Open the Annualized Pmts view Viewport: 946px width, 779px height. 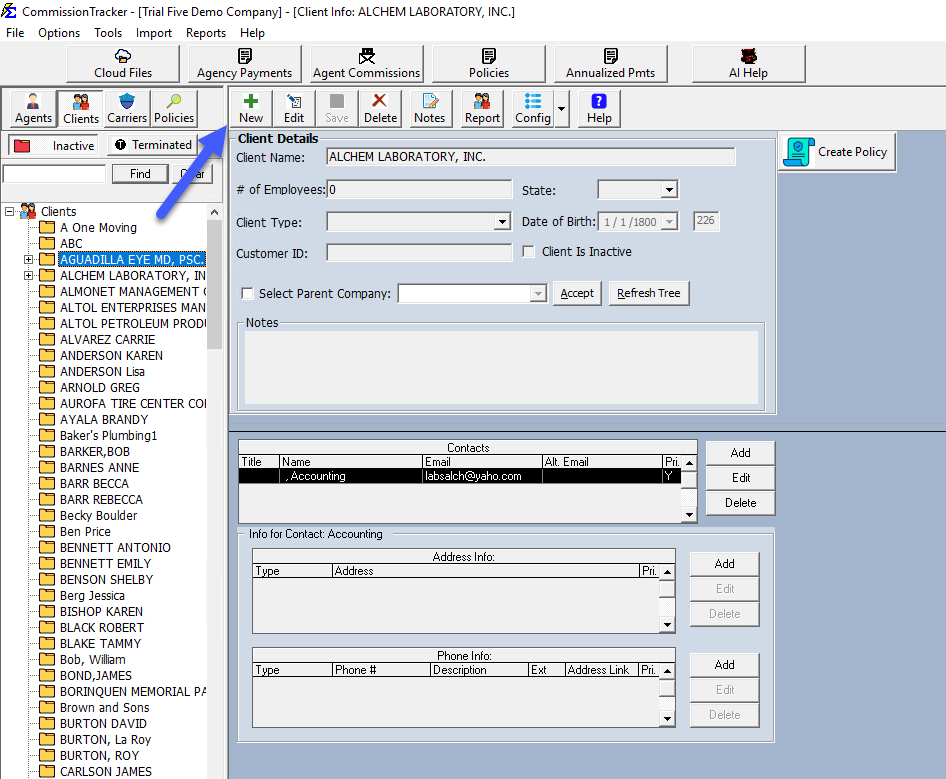pyautogui.click(x=610, y=63)
